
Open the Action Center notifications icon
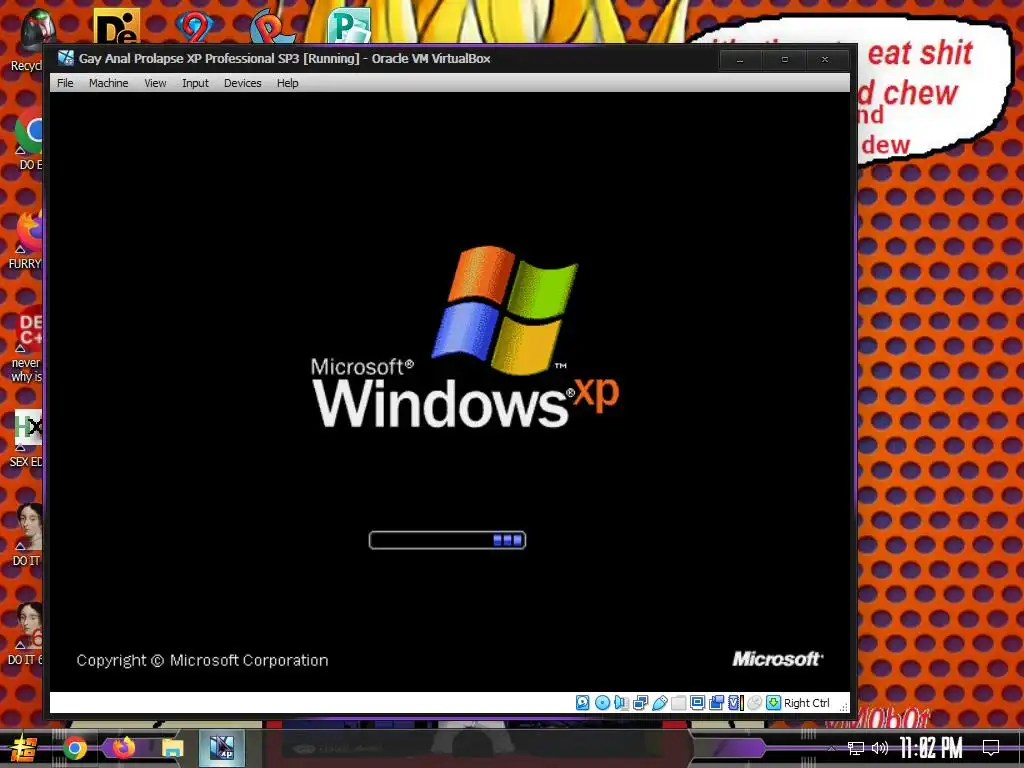[x=991, y=748]
